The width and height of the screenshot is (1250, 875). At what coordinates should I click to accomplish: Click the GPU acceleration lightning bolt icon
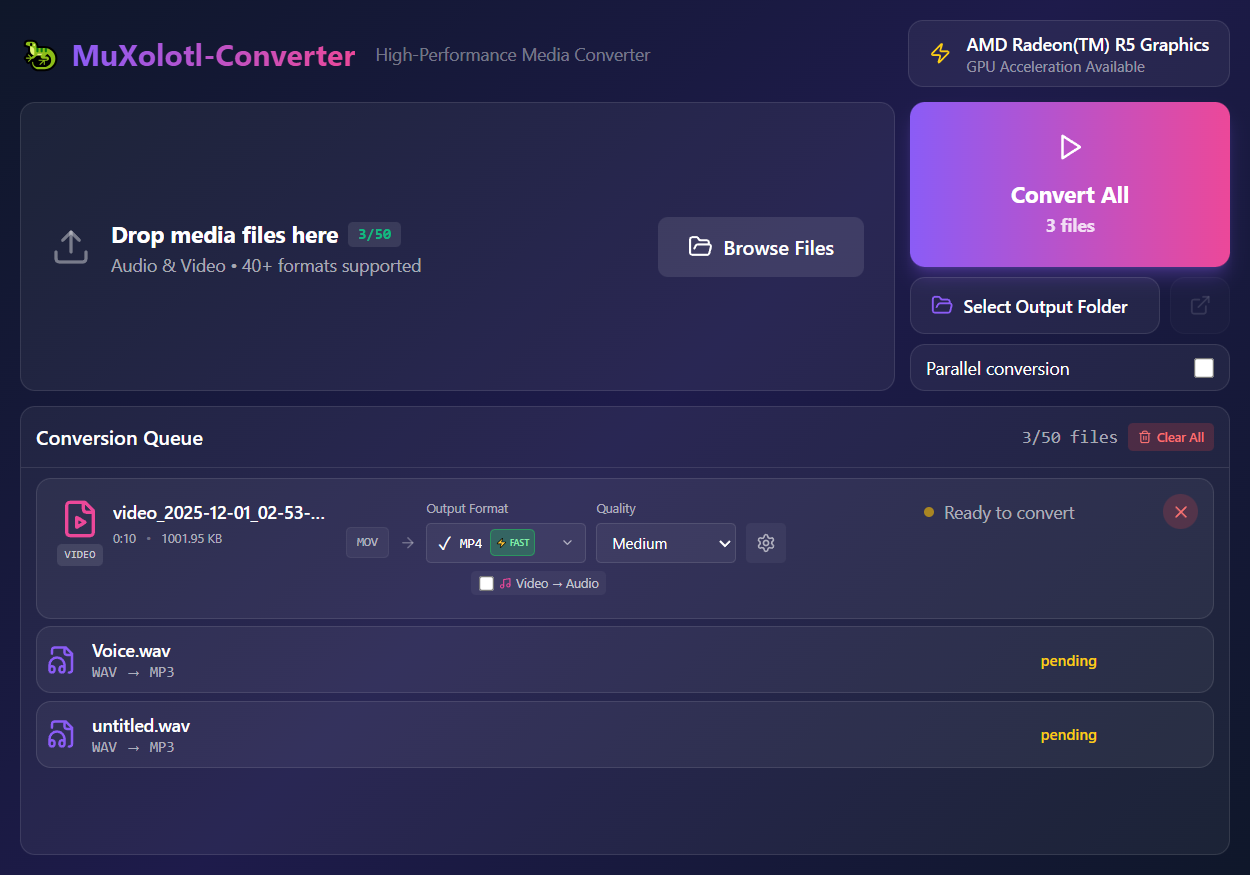tap(940, 53)
